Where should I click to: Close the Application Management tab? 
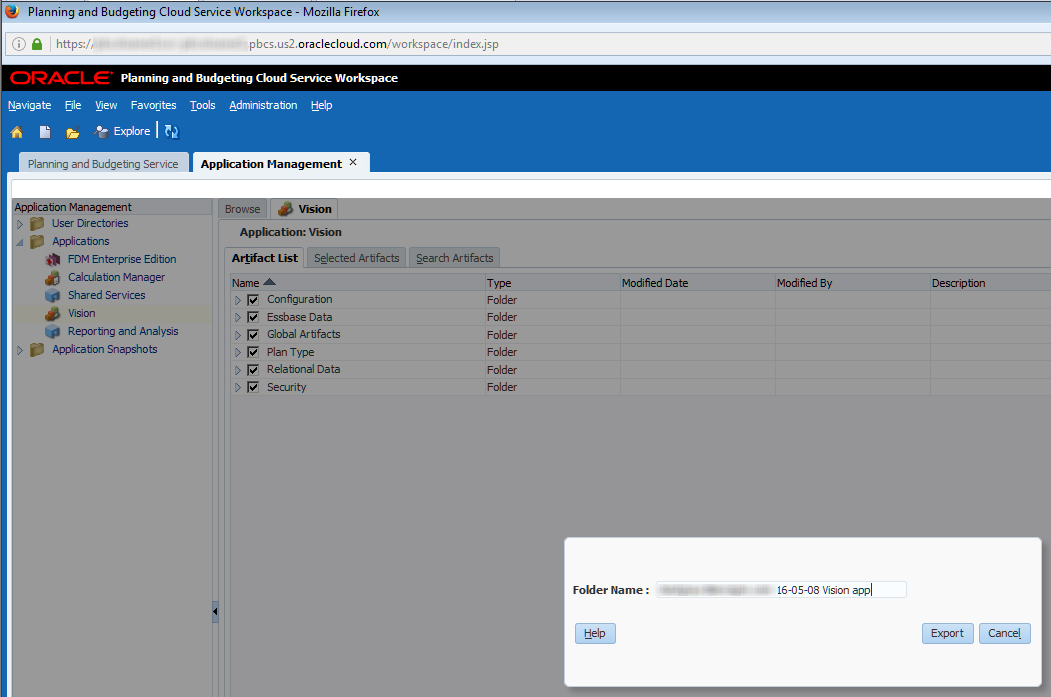(353, 162)
